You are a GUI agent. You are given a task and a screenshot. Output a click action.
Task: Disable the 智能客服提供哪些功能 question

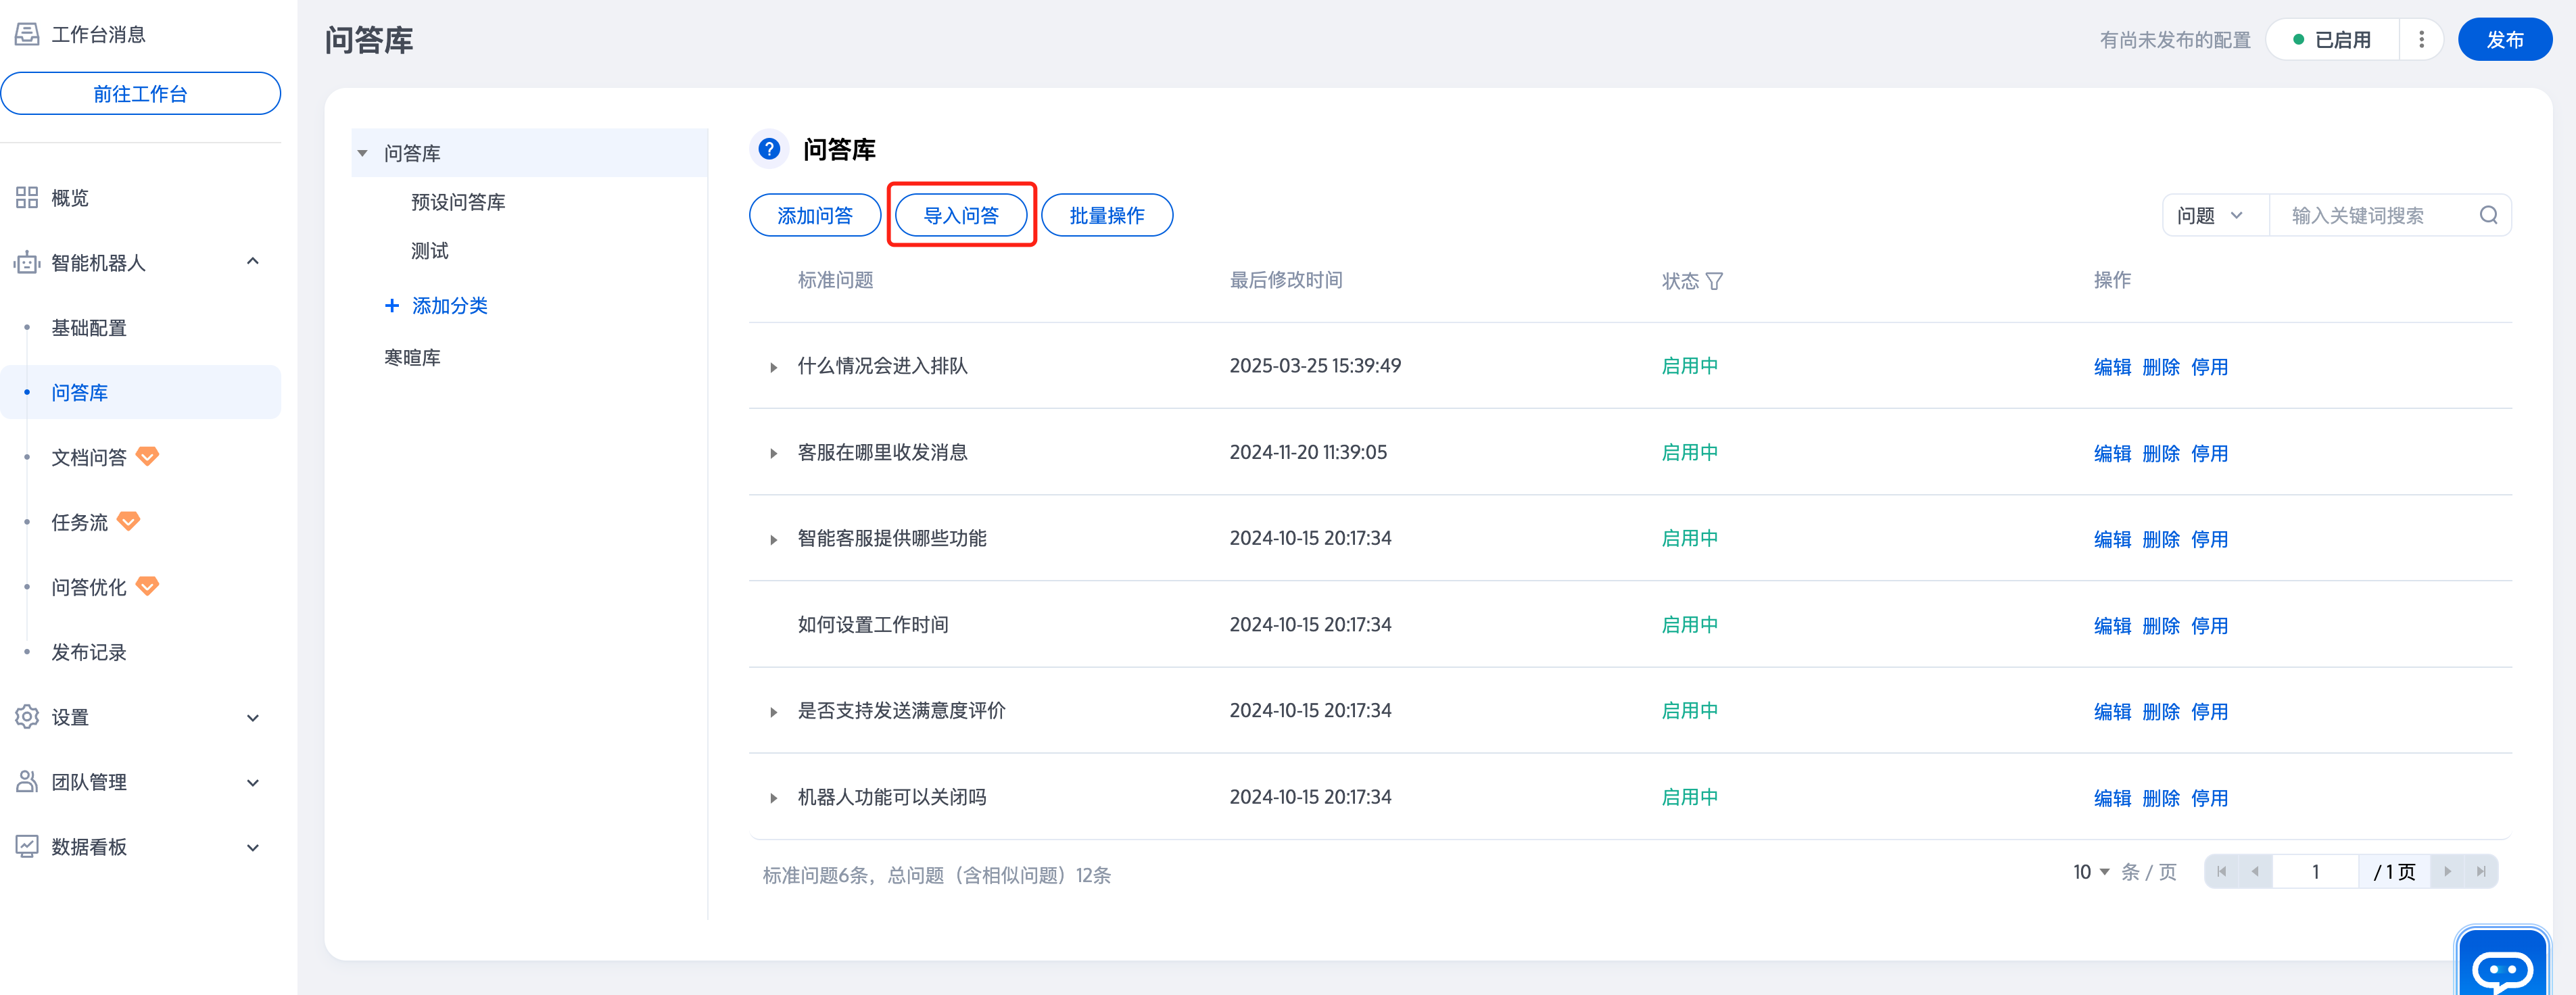[x=2209, y=539]
